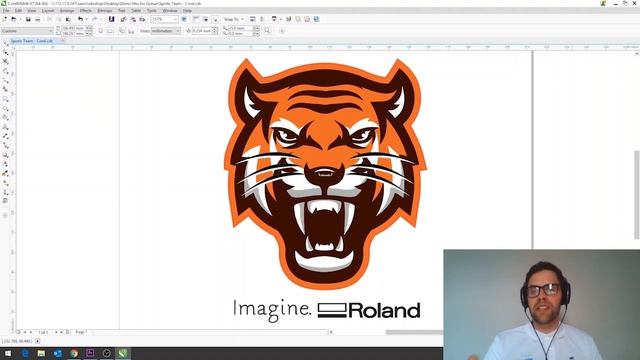Select the Page 1 tab

[x=81, y=332]
